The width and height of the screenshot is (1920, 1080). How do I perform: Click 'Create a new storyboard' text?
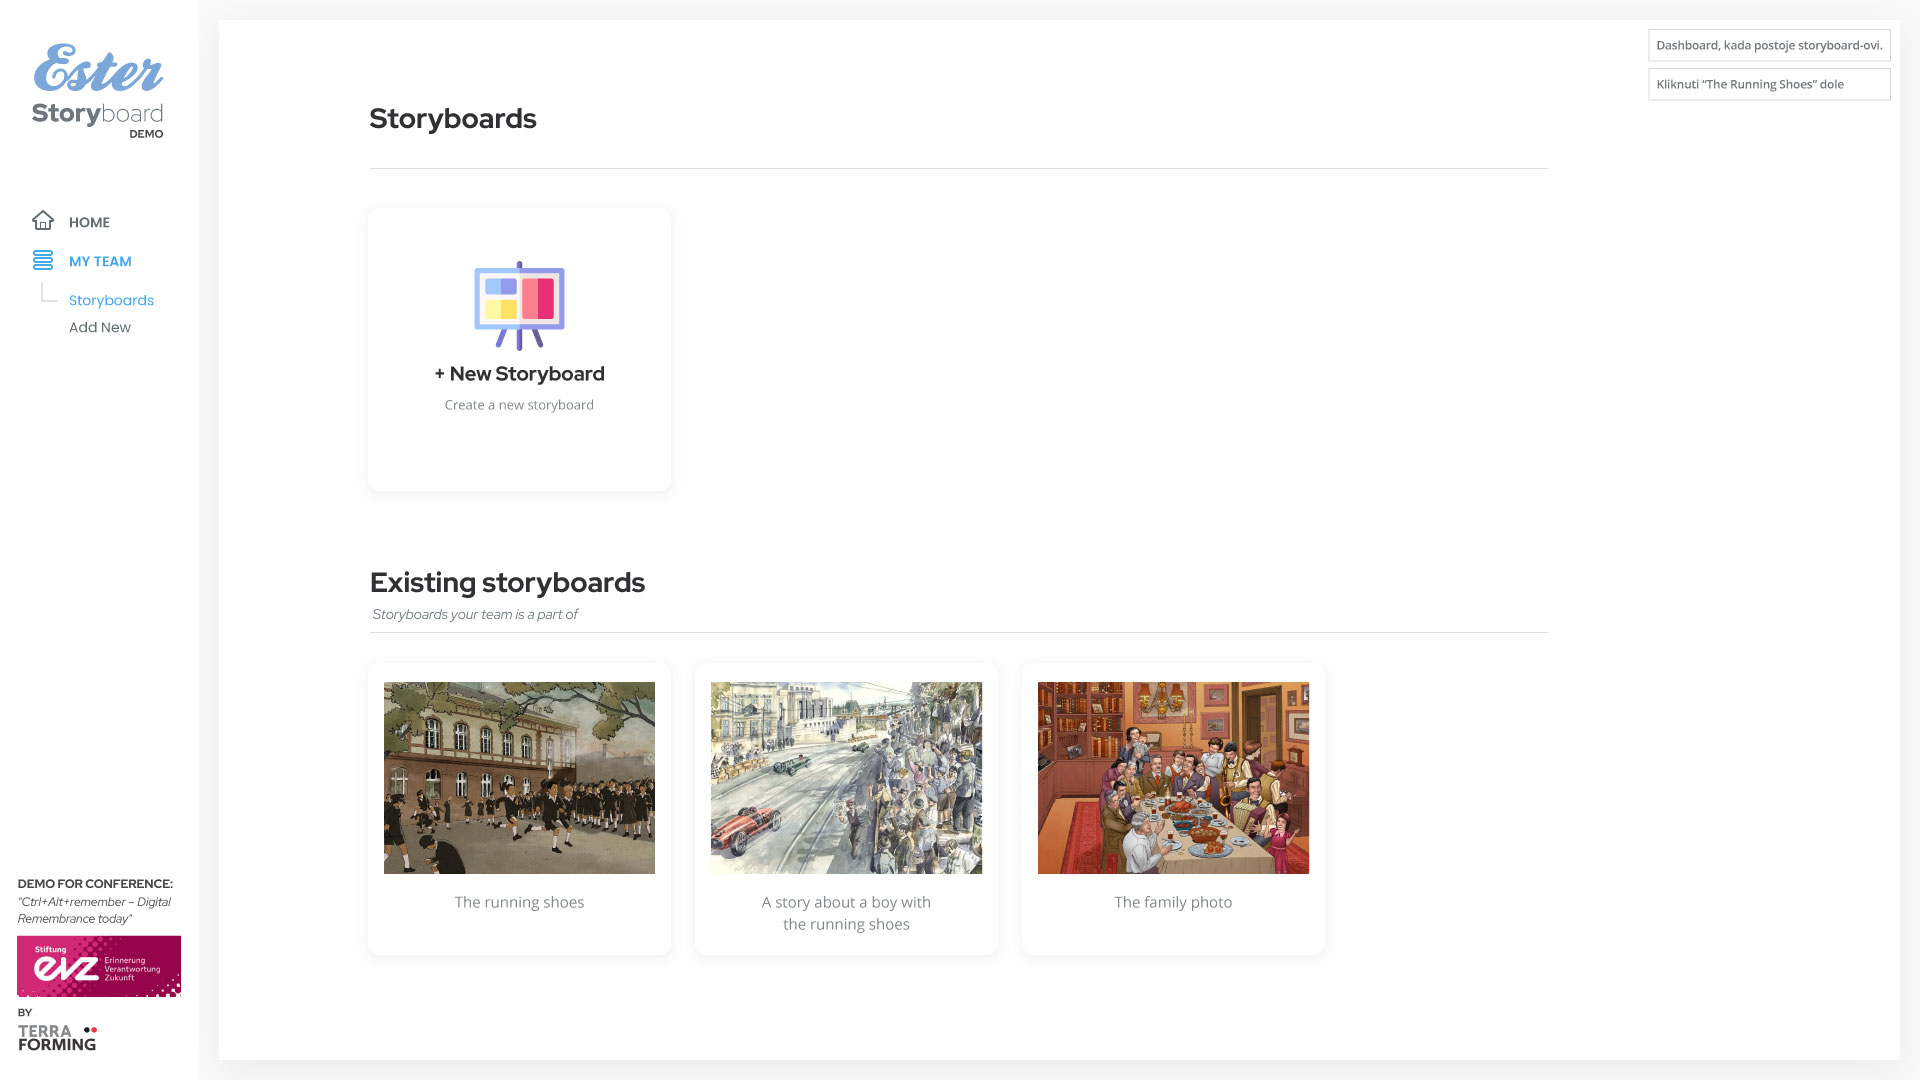click(519, 405)
